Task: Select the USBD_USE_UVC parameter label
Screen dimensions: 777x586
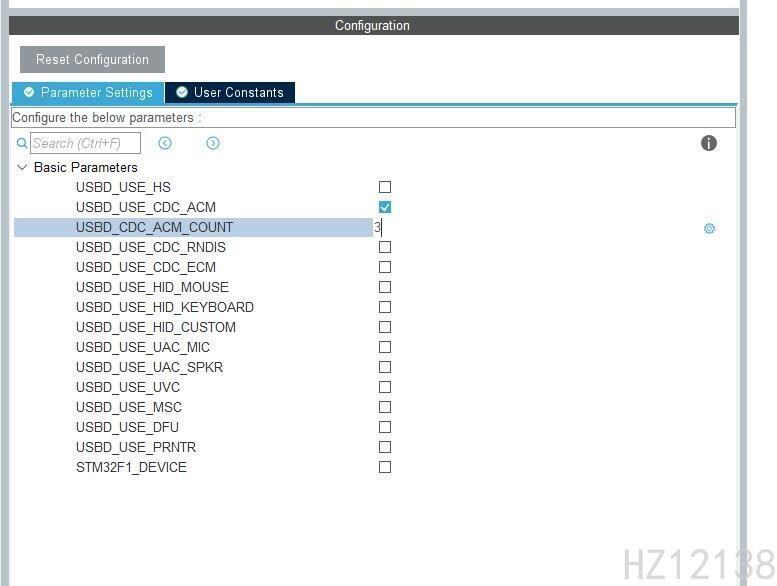Action: coord(128,387)
